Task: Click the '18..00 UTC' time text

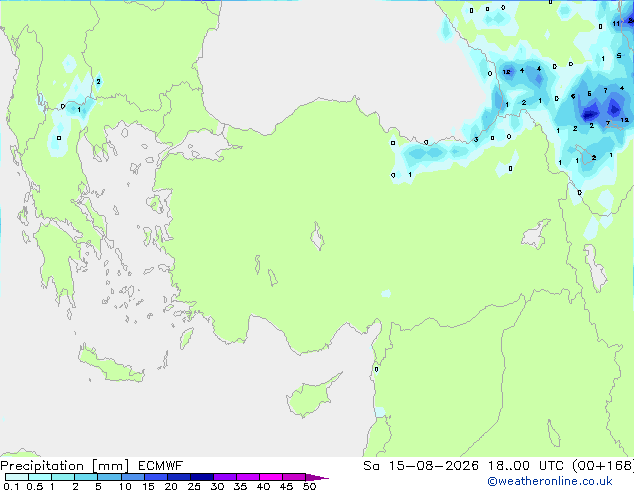Action: click(526, 466)
